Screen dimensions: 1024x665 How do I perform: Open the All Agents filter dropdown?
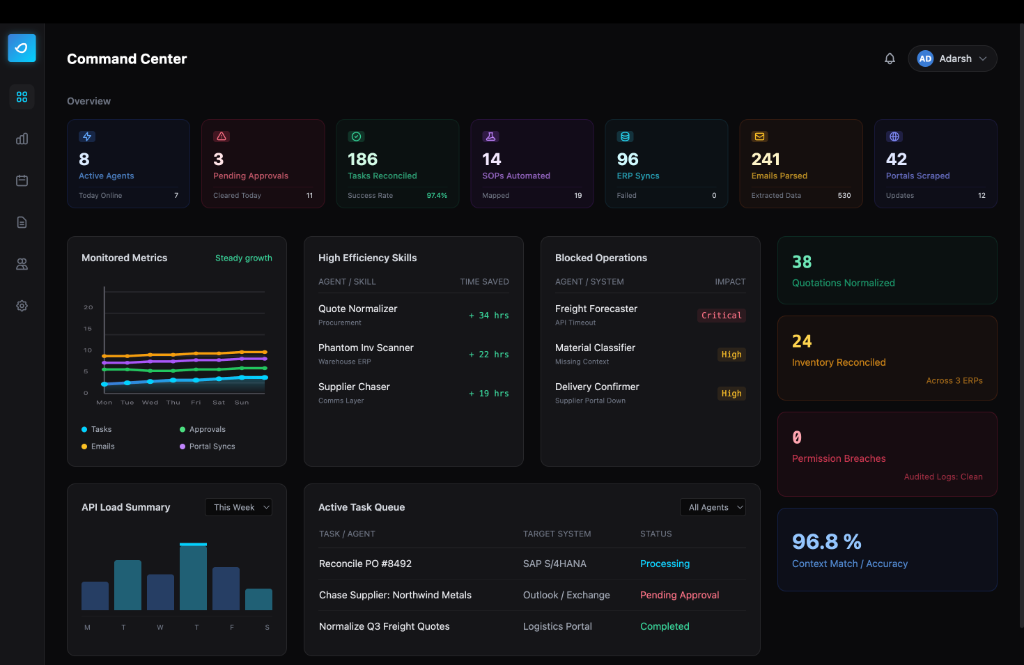click(x=712, y=507)
